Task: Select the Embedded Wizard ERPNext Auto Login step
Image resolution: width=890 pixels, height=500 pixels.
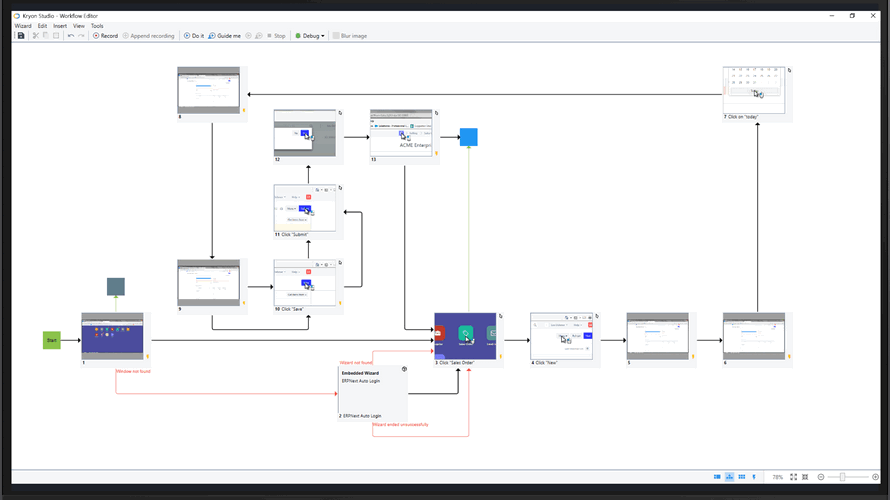Action: (372, 392)
